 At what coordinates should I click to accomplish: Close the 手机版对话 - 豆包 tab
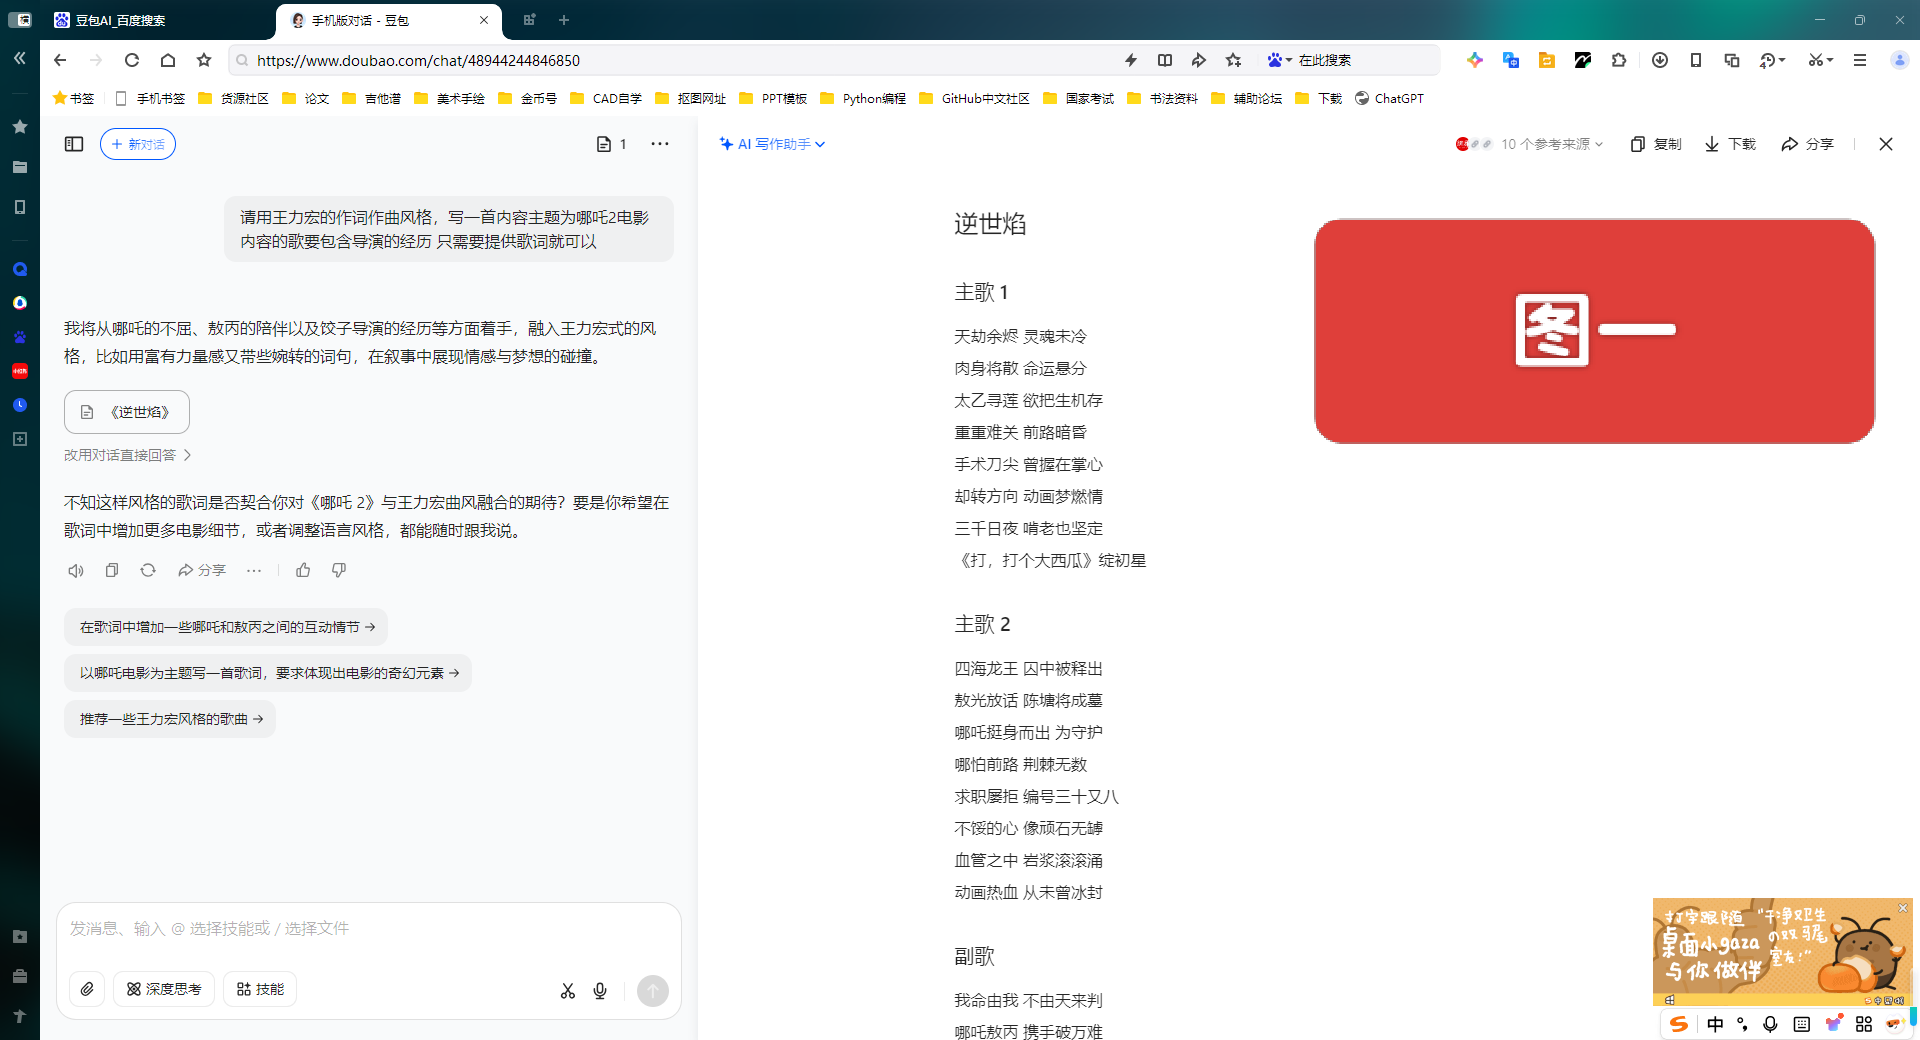(x=484, y=20)
